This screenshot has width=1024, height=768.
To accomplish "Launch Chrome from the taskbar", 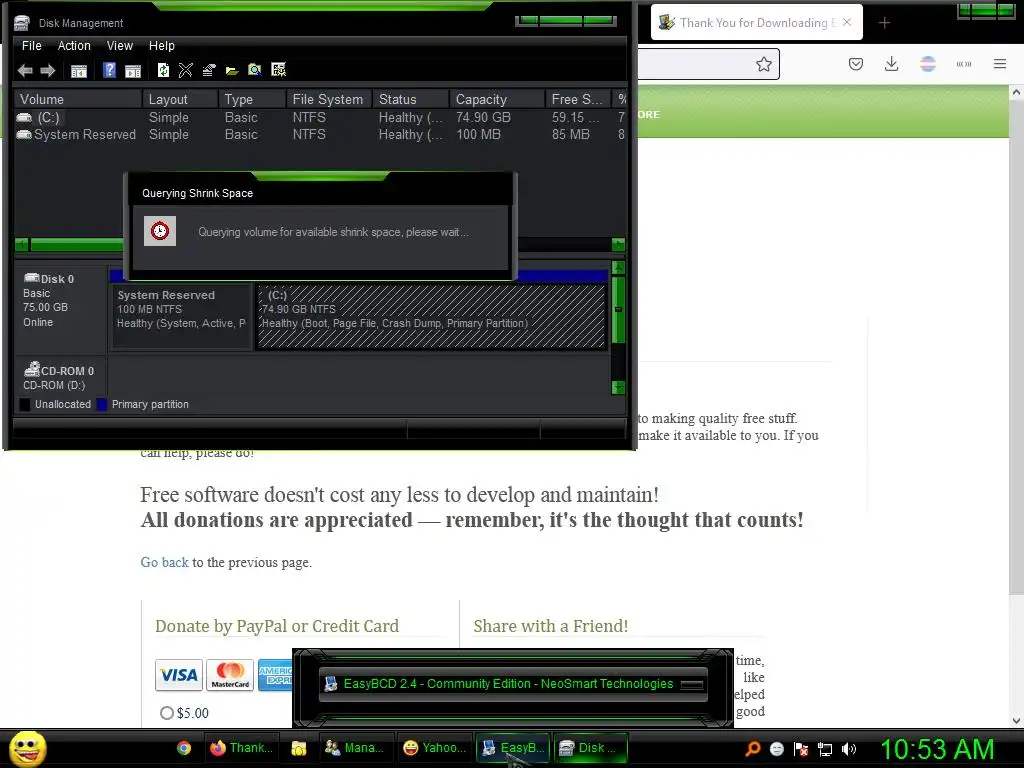I will (184, 748).
